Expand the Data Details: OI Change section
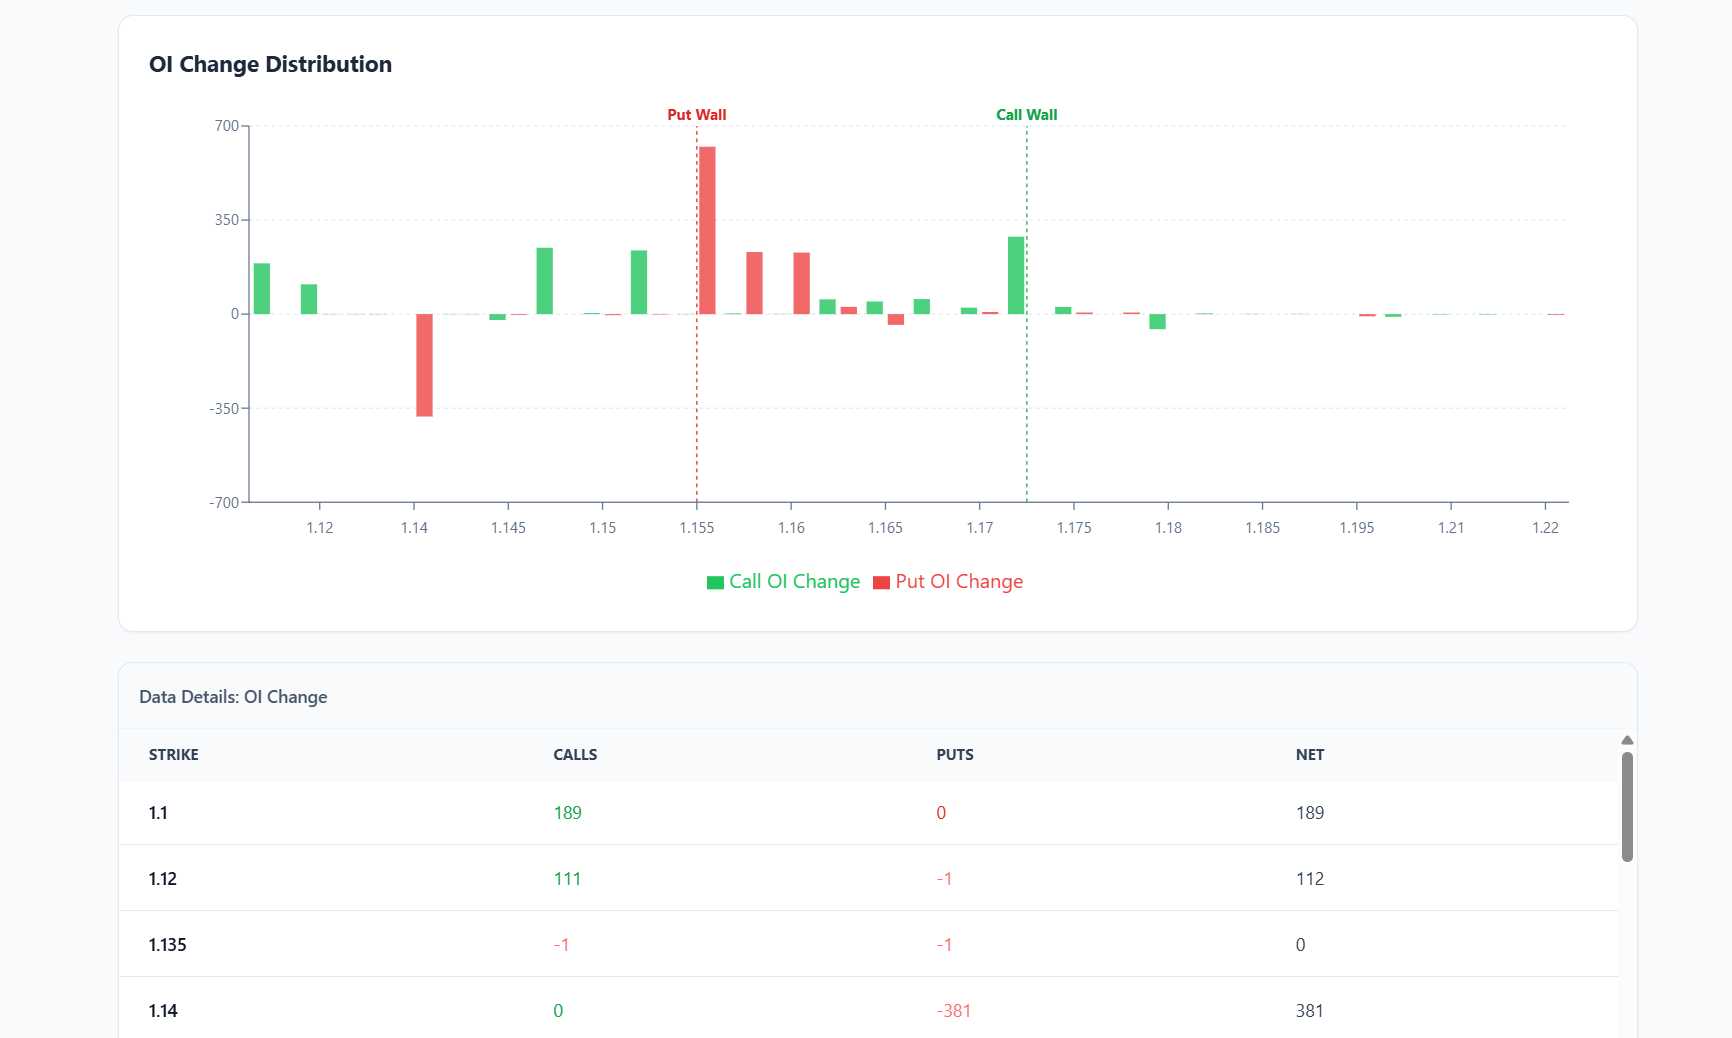Viewport: 1732px width, 1038px height. click(233, 697)
